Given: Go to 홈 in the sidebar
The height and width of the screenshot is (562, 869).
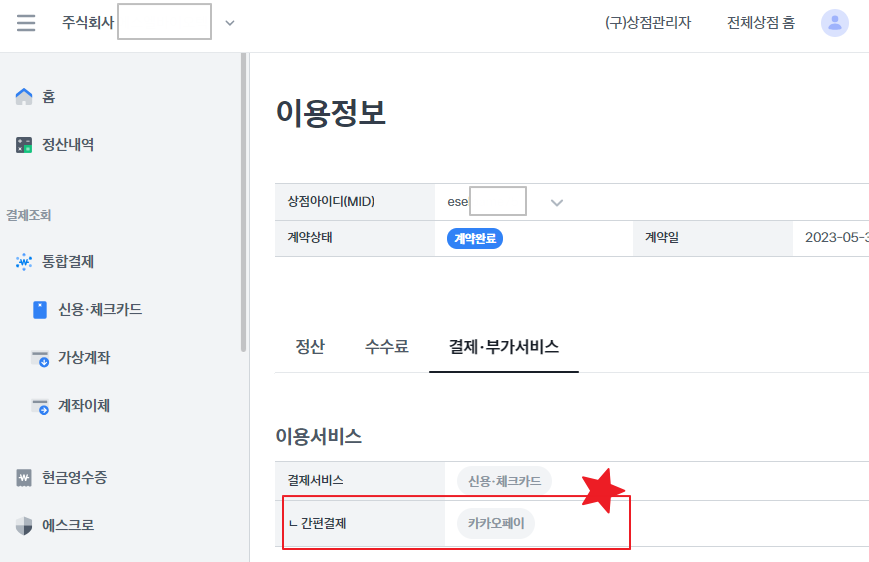Looking at the screenshot, I should click(x=49, y=97).
